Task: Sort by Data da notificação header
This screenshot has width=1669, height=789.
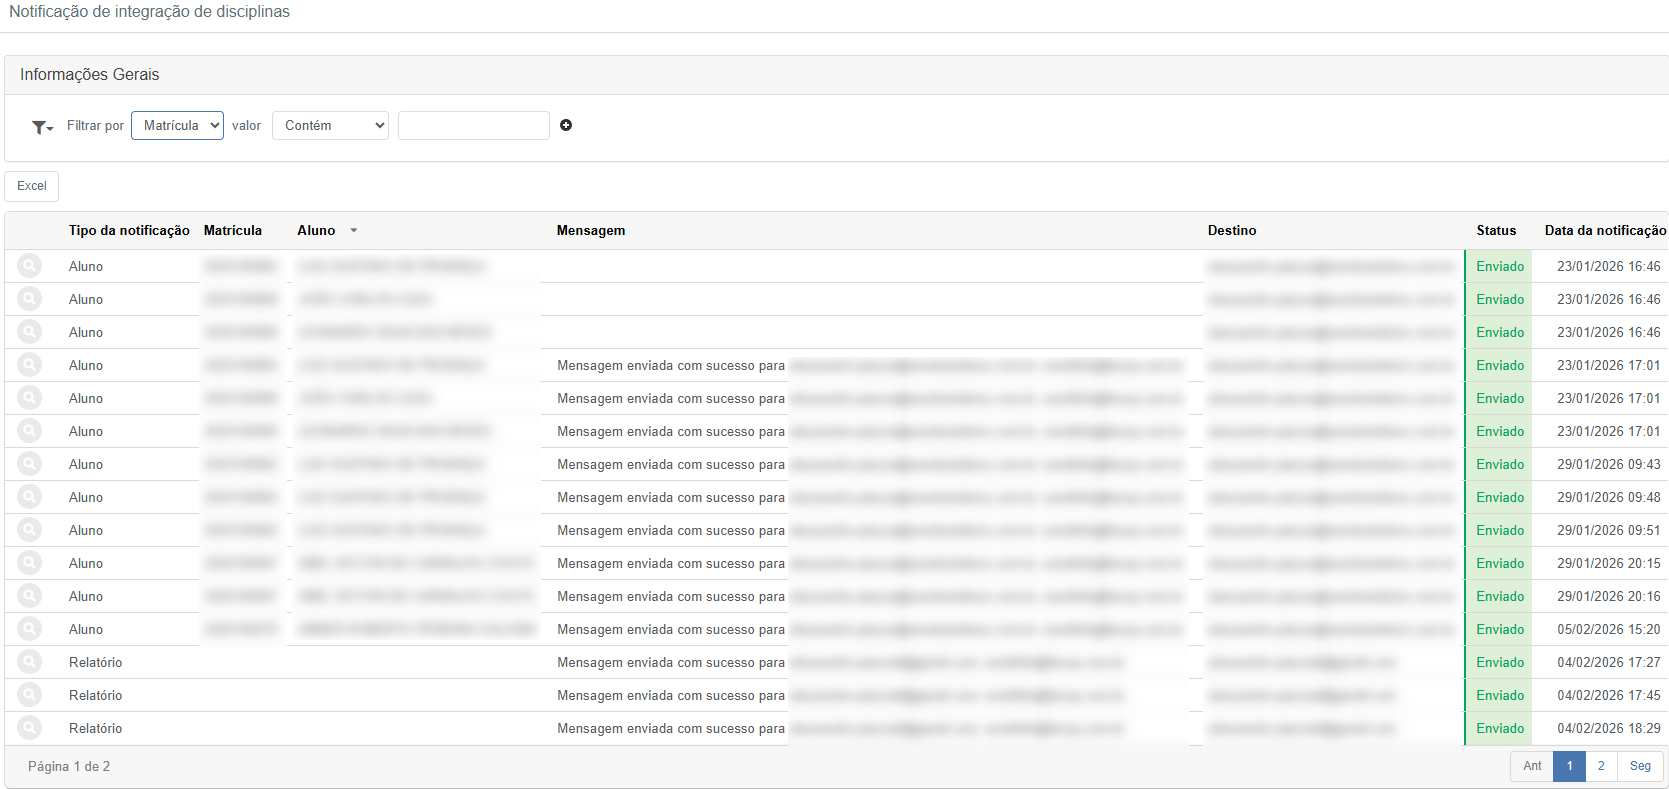Action: [x=1604, y=231]
